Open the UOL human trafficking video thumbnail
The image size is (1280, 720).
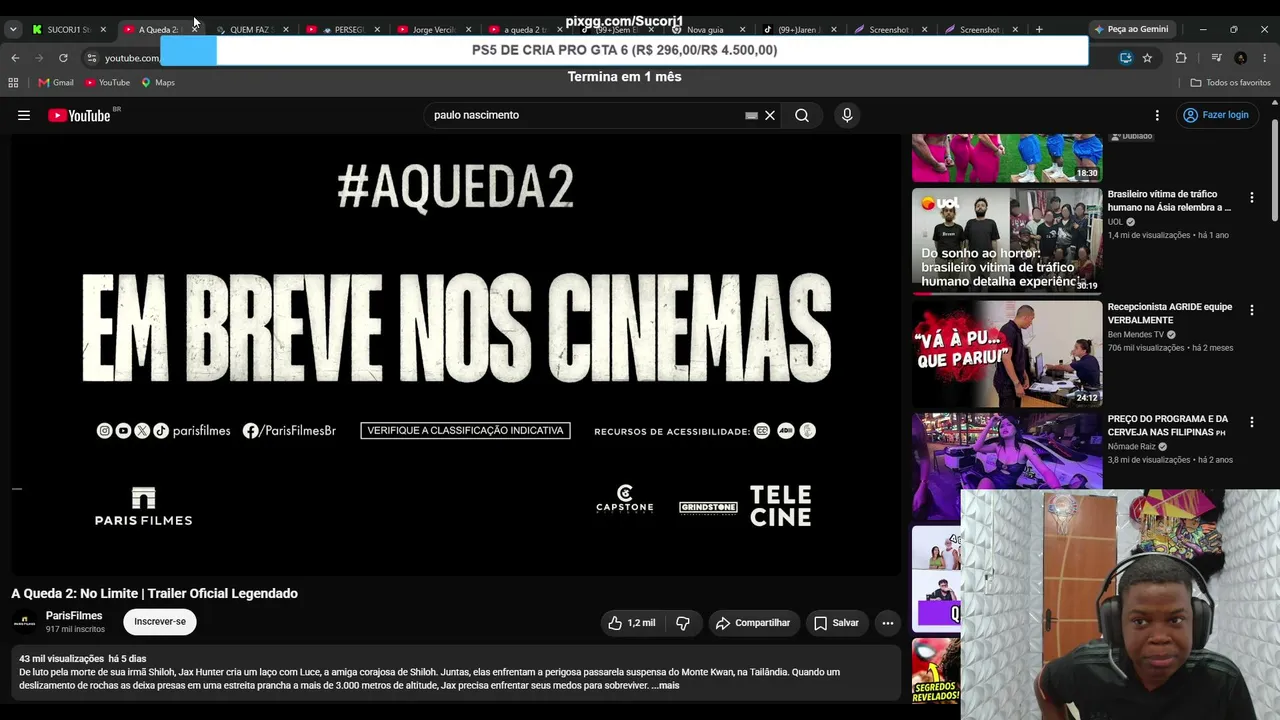click(1007, 241)
